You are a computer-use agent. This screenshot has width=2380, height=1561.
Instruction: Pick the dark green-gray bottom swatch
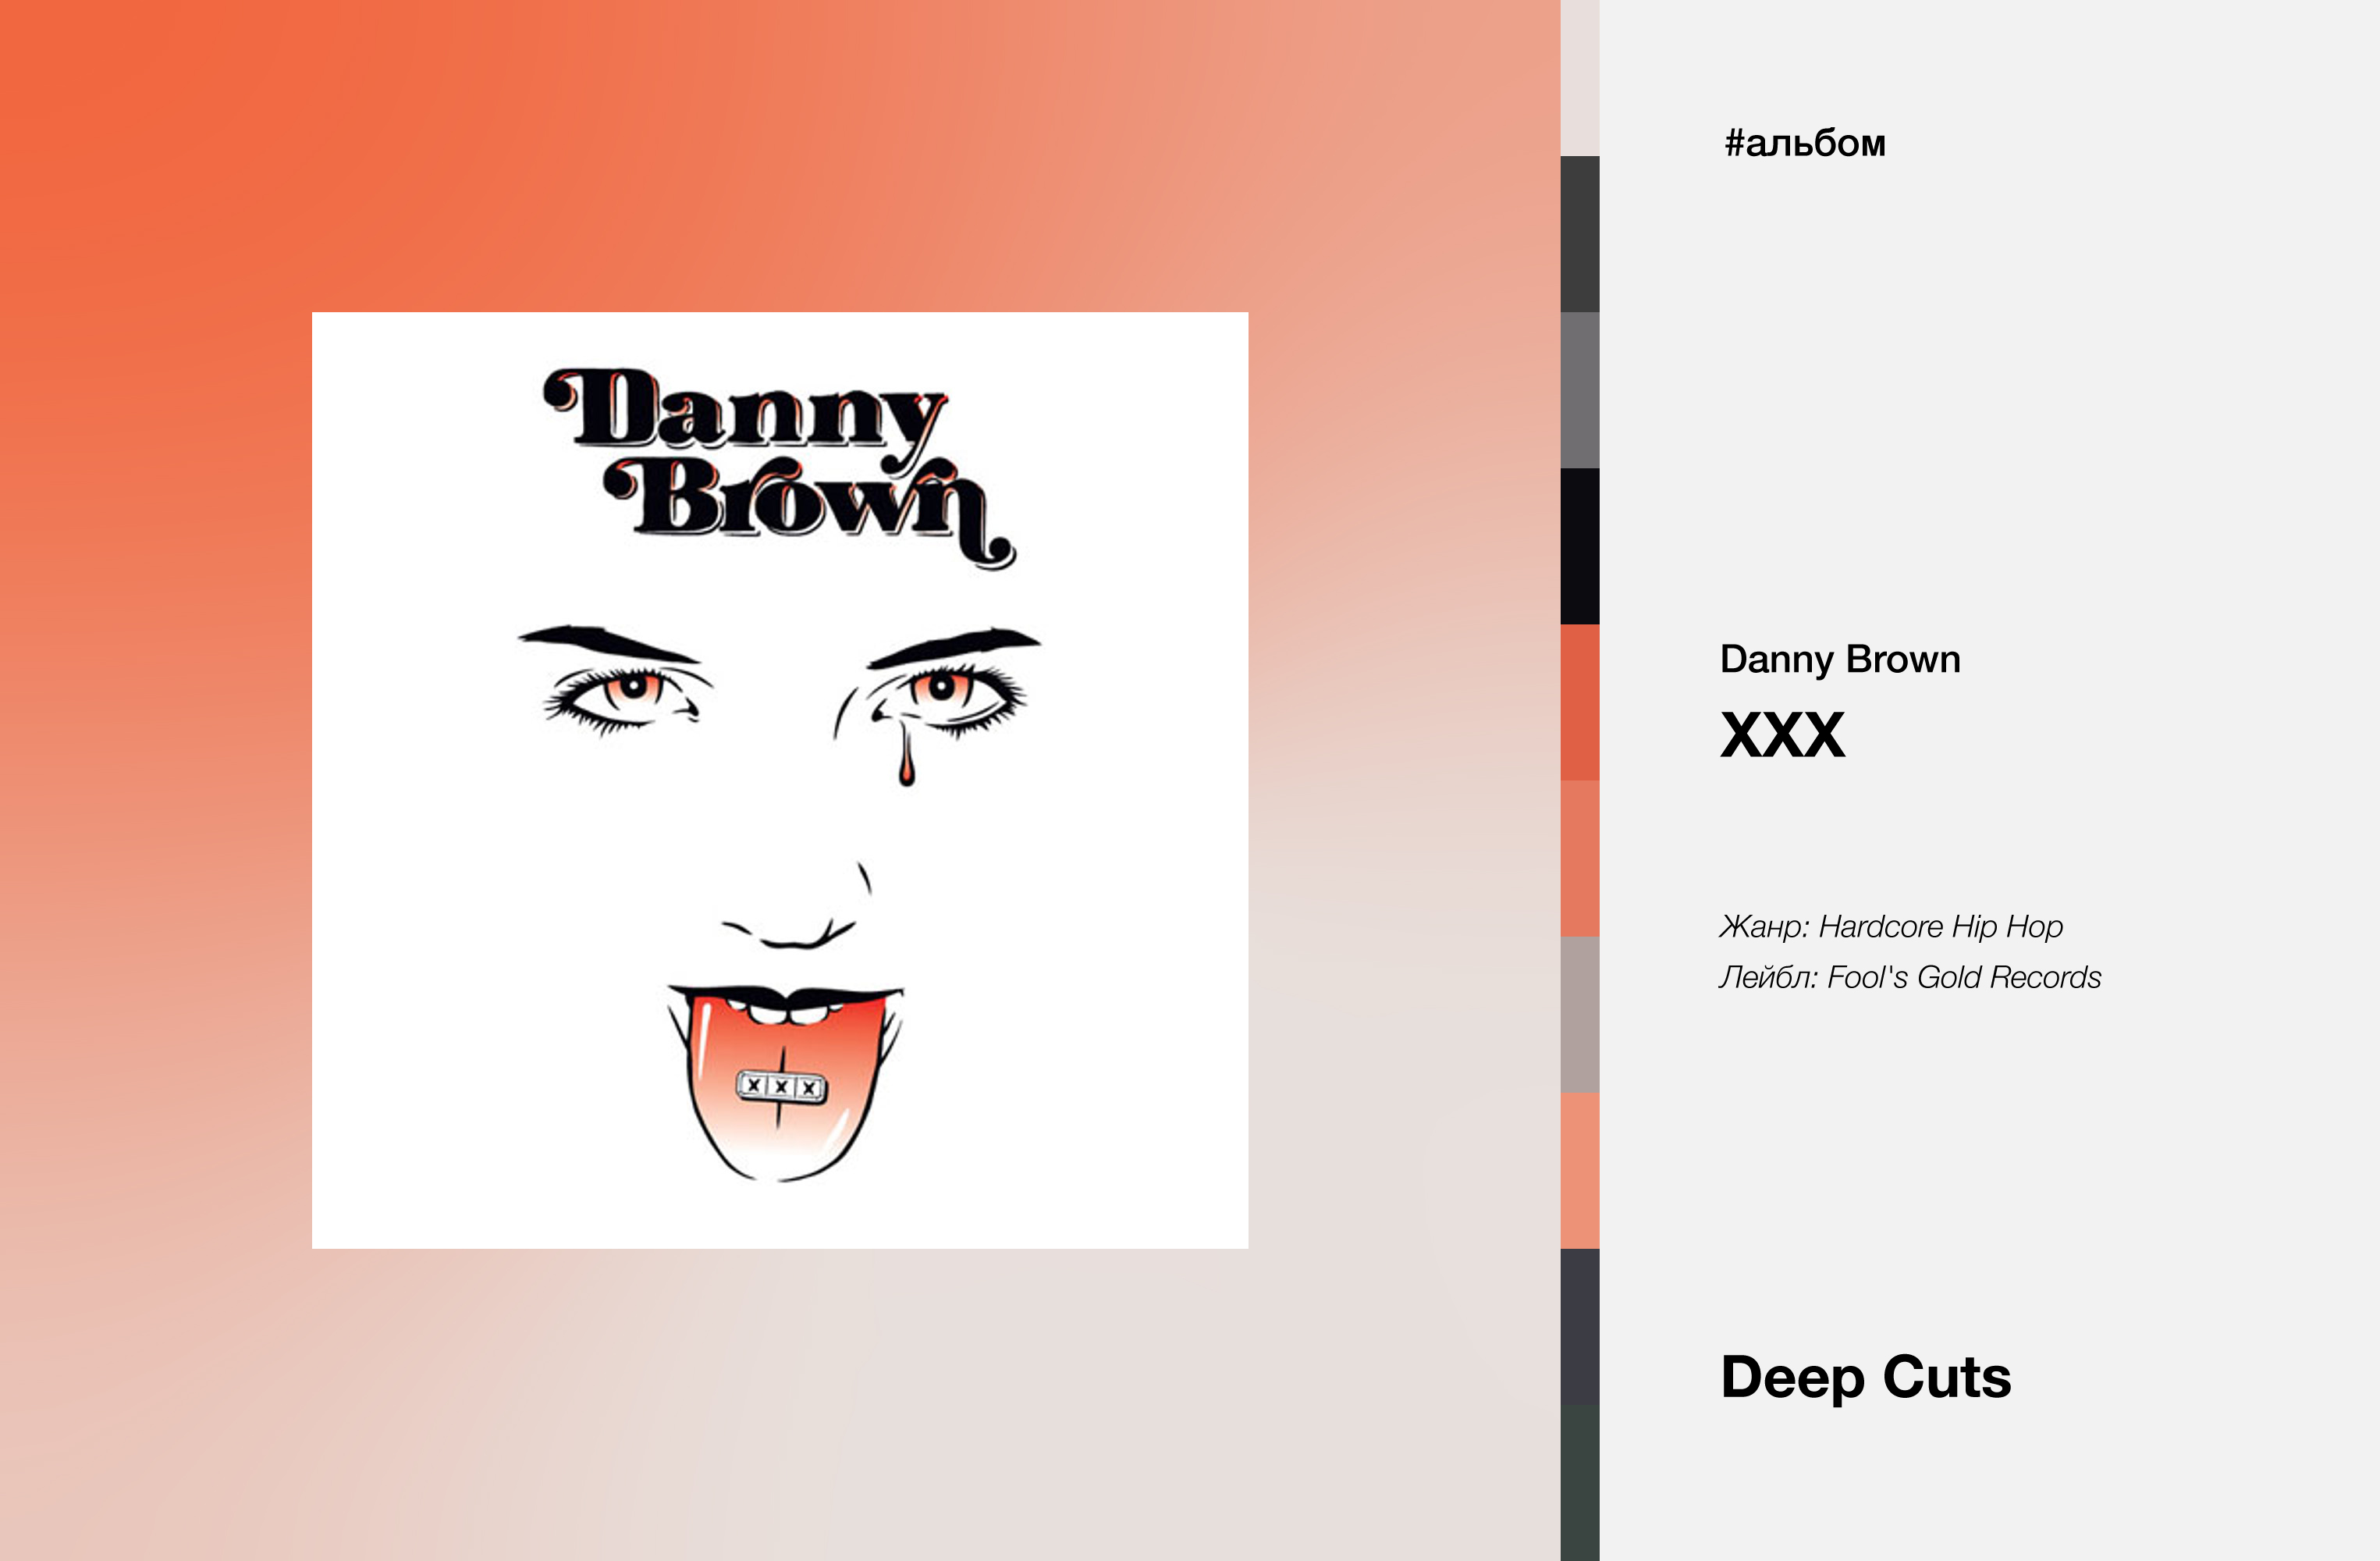(x=1580, y=1482)
